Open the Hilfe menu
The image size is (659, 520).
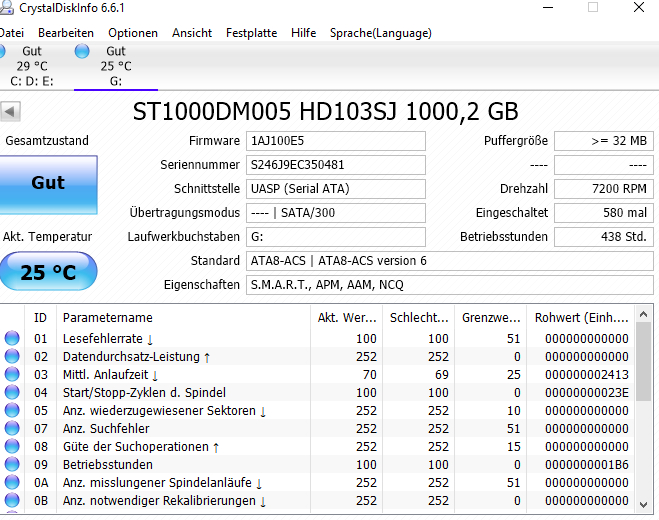coord(303,33)
